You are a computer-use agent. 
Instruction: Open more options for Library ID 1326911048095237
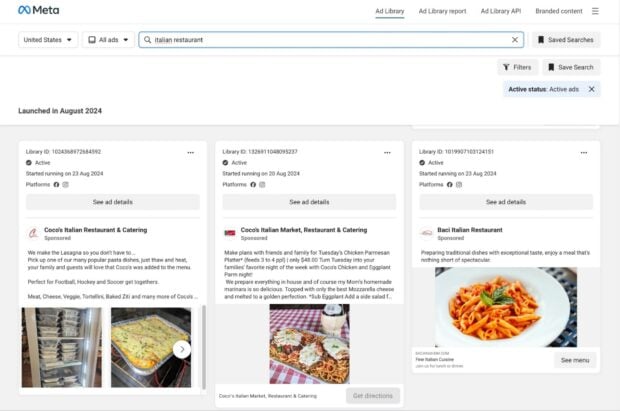click(387, 153)
